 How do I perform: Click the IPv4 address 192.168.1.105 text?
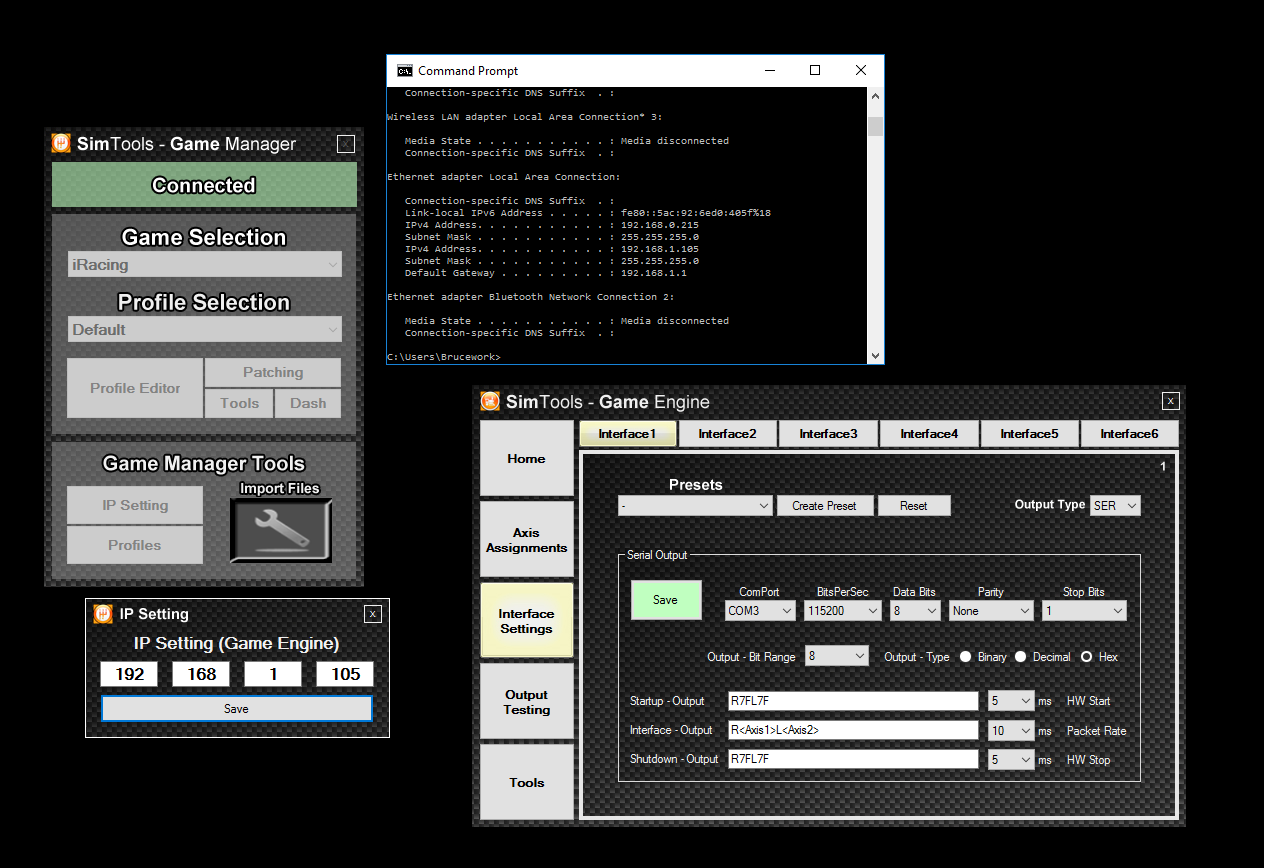point(659,249)
